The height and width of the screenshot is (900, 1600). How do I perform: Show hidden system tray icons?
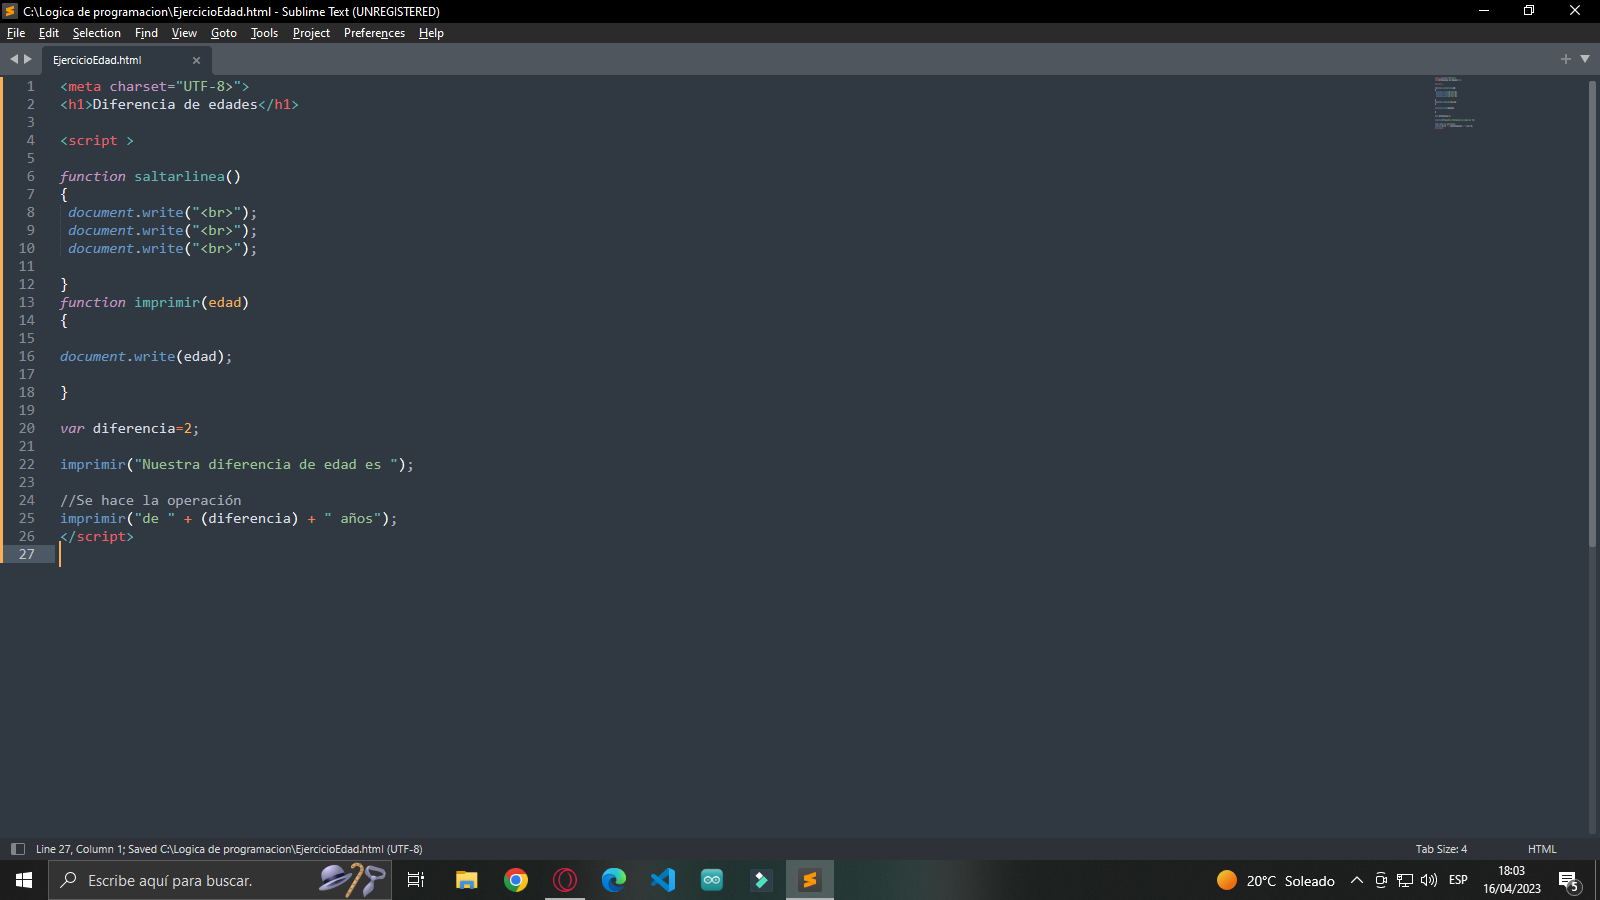[1357, 880]
